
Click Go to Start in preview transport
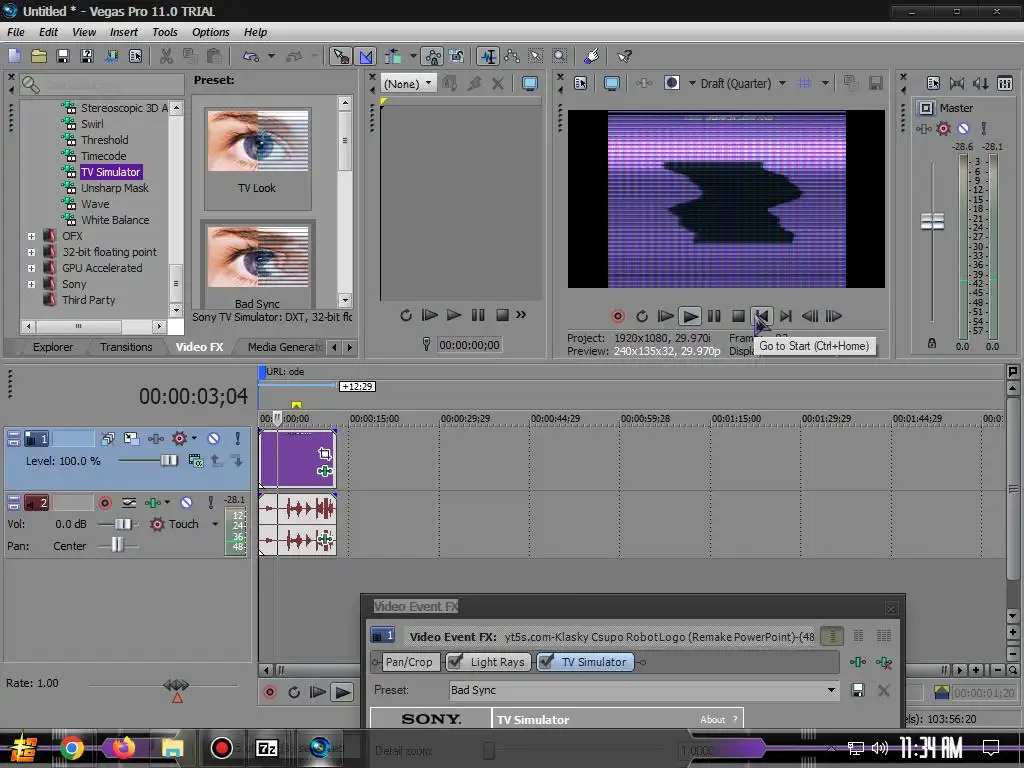tap(761, 316)
